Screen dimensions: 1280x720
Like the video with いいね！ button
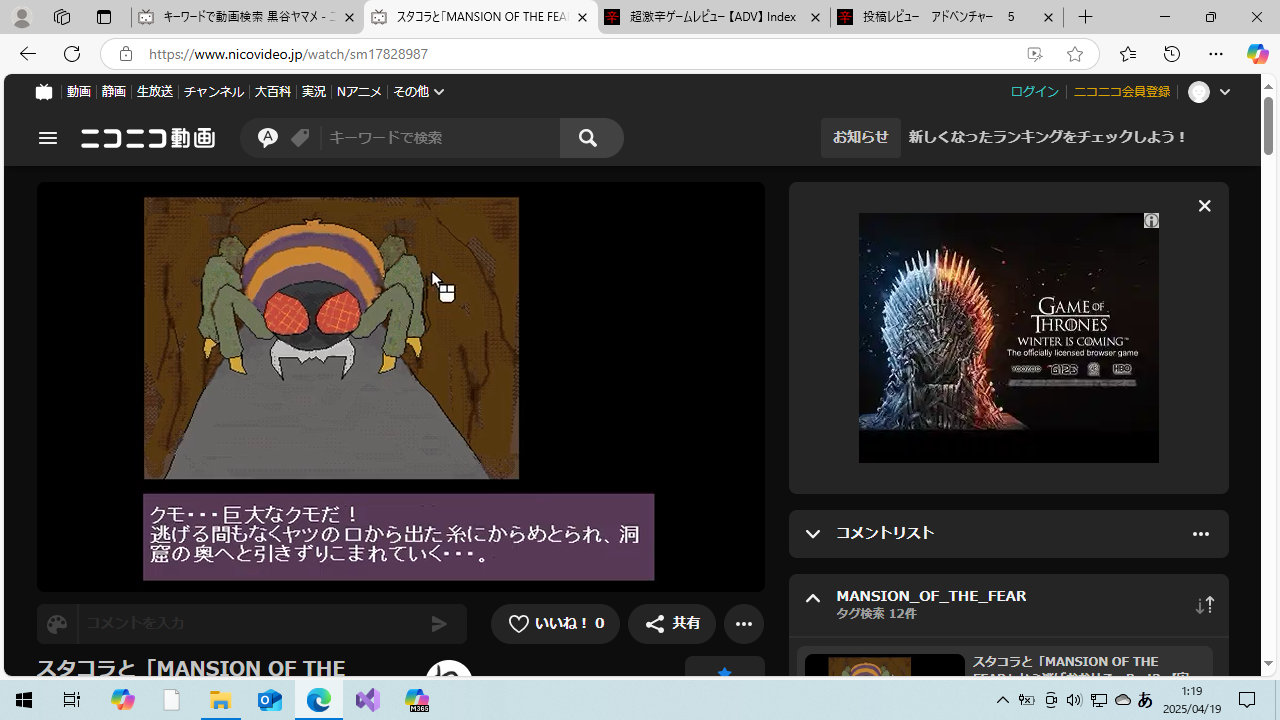(555, 624)
